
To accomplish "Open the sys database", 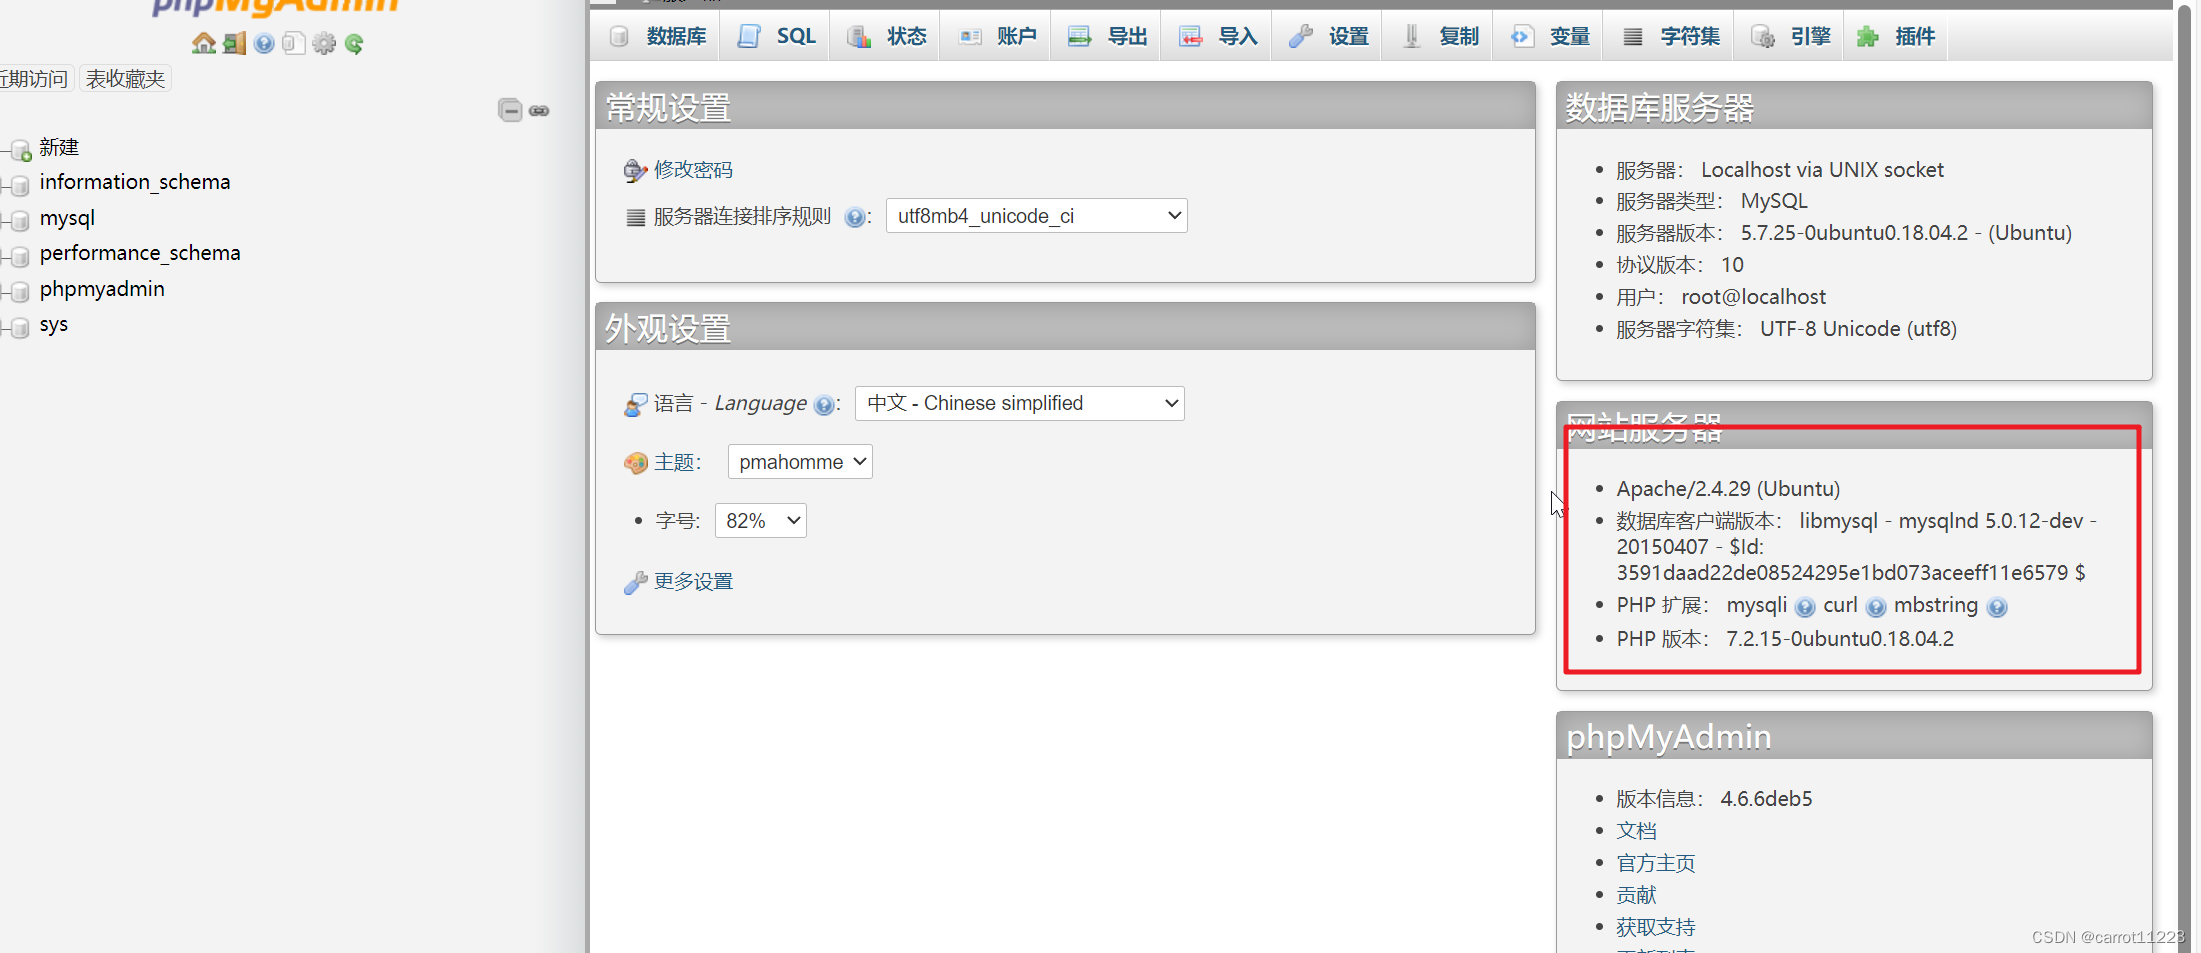I will (54, 325).
